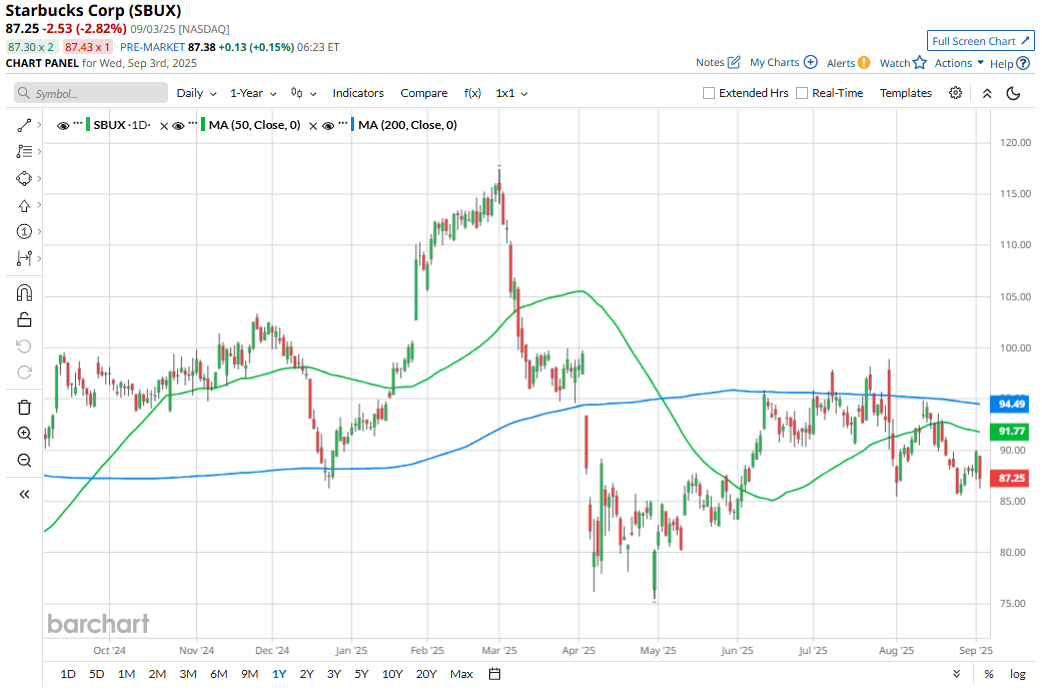The width and height of the screenshot is (1042, 690).
Task: Click the Symbol search field
Action: pos(91,93)
